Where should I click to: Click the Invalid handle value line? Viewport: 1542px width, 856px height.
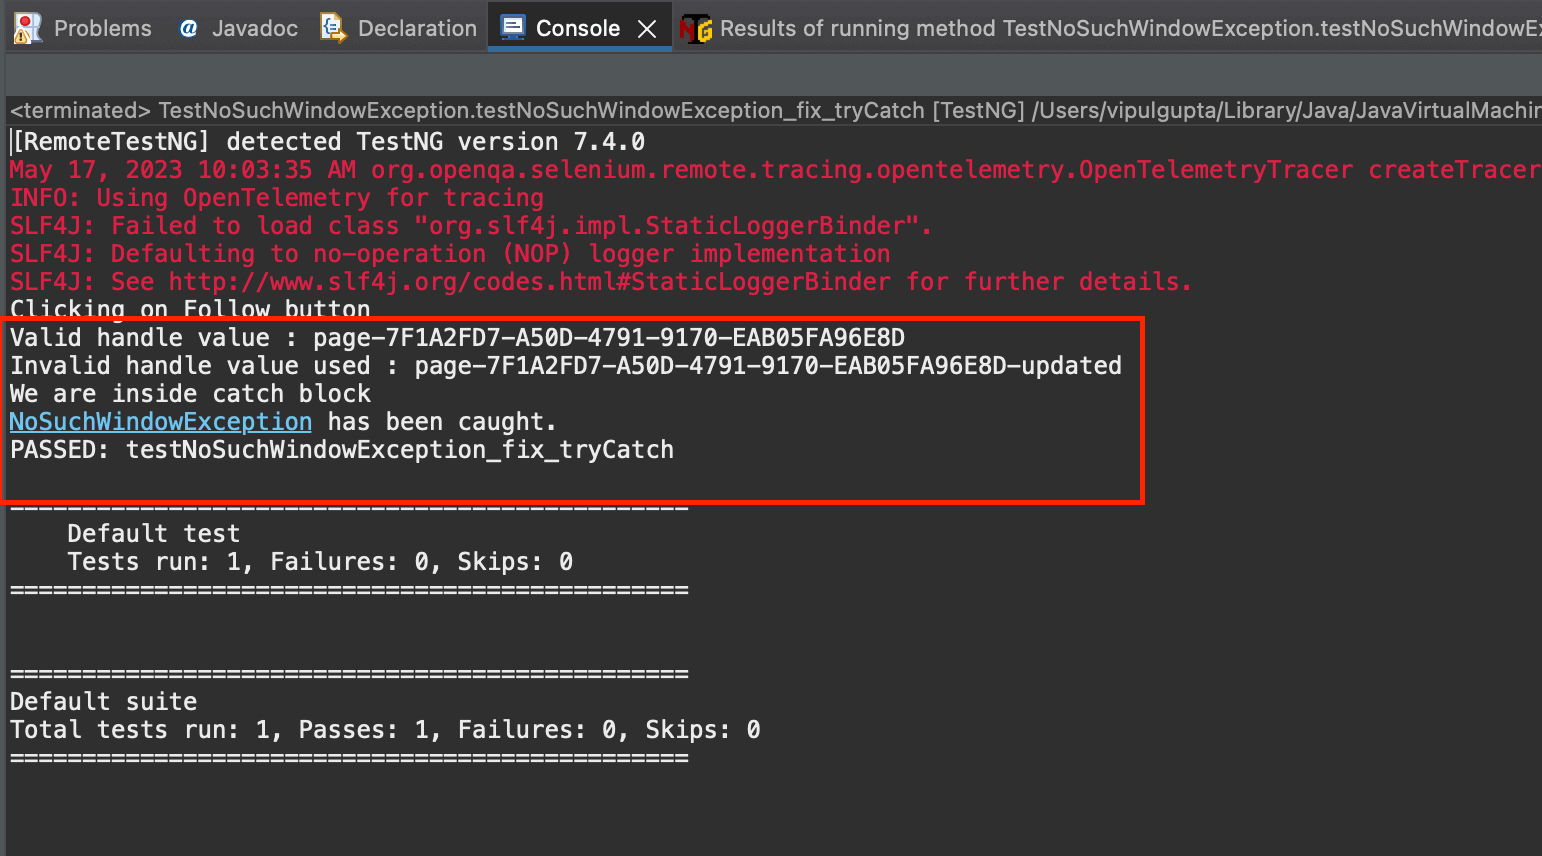pos(560,365)
